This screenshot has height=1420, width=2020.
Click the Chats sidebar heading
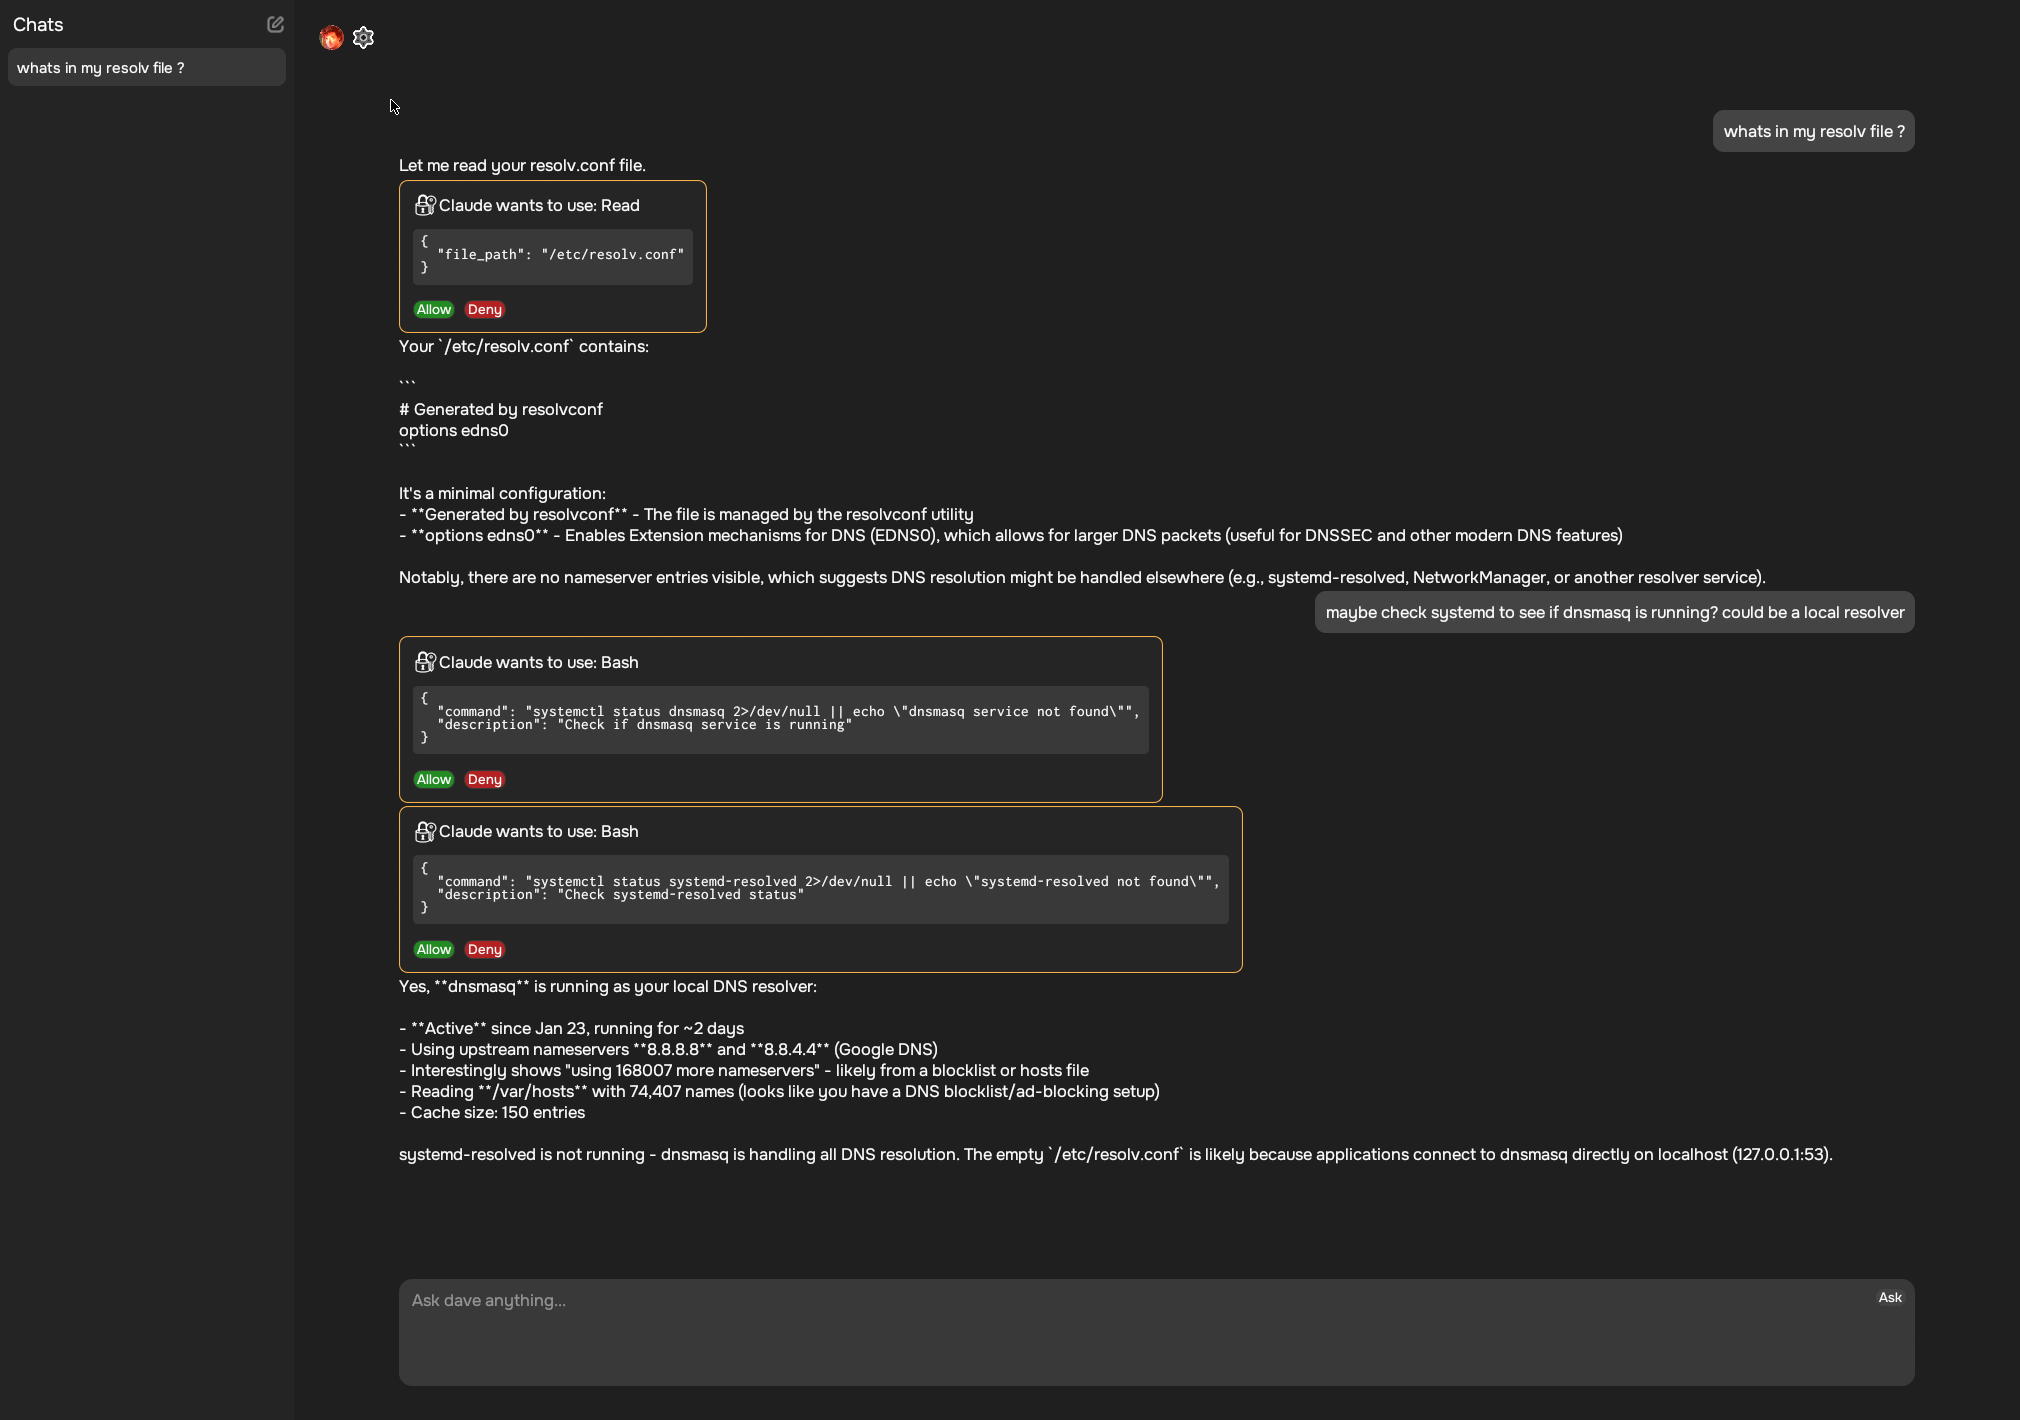[38, 25]
